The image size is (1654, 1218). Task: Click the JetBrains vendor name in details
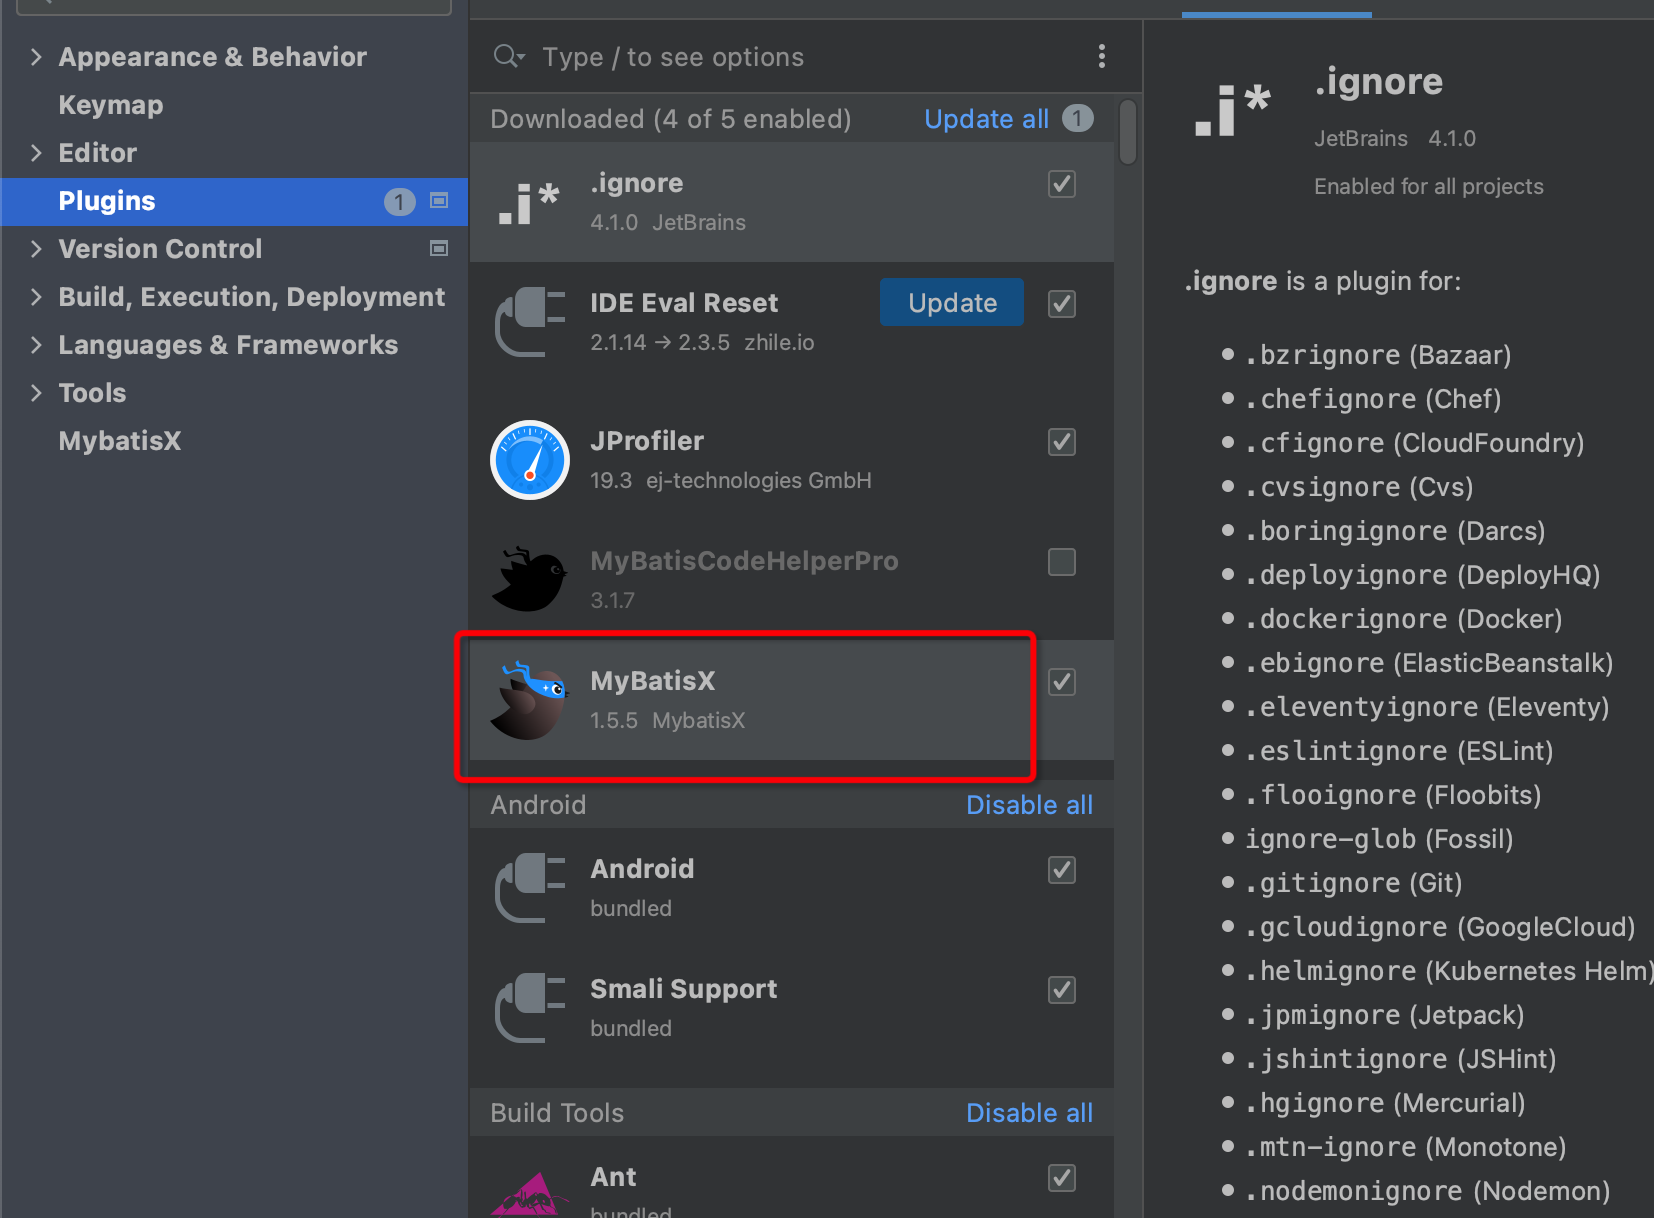pos(1360,139)
